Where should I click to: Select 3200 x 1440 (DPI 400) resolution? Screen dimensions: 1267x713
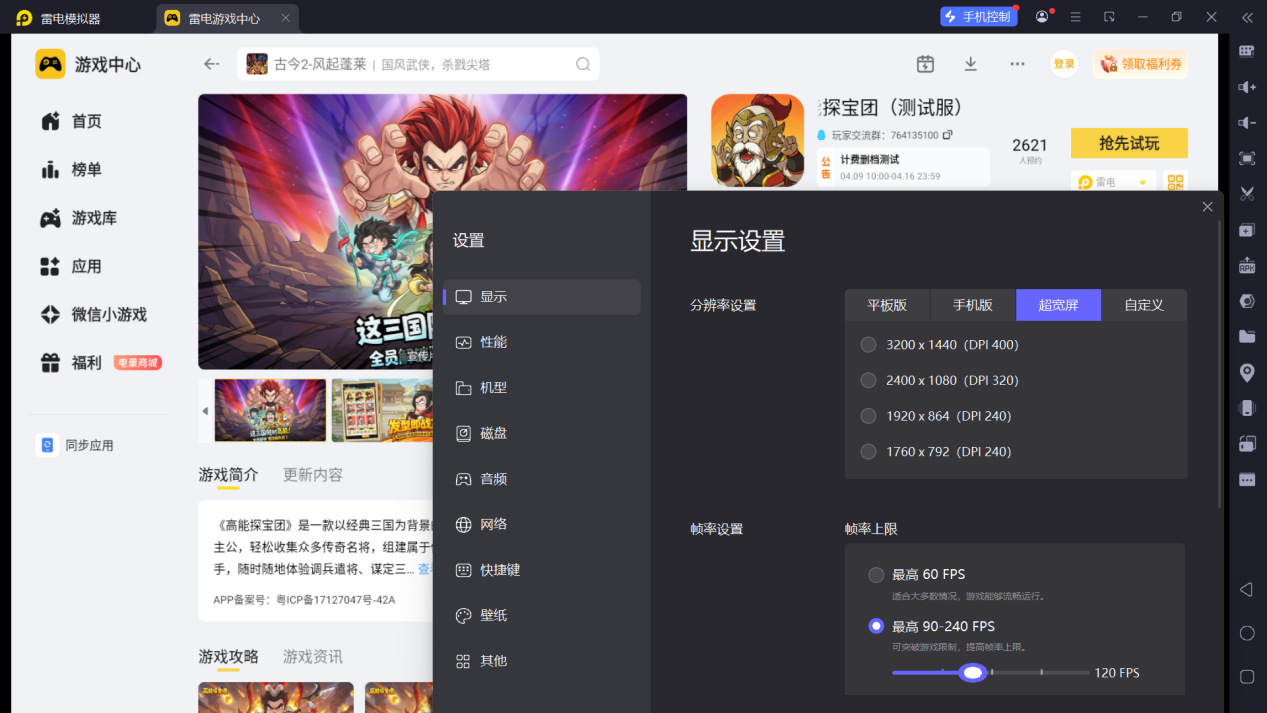[x=868, y=345]
